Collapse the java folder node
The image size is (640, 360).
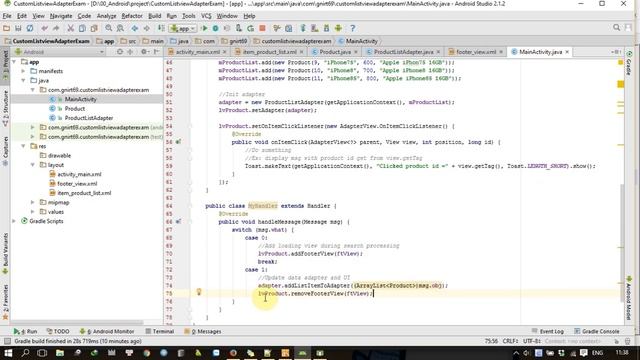point(24,80)
